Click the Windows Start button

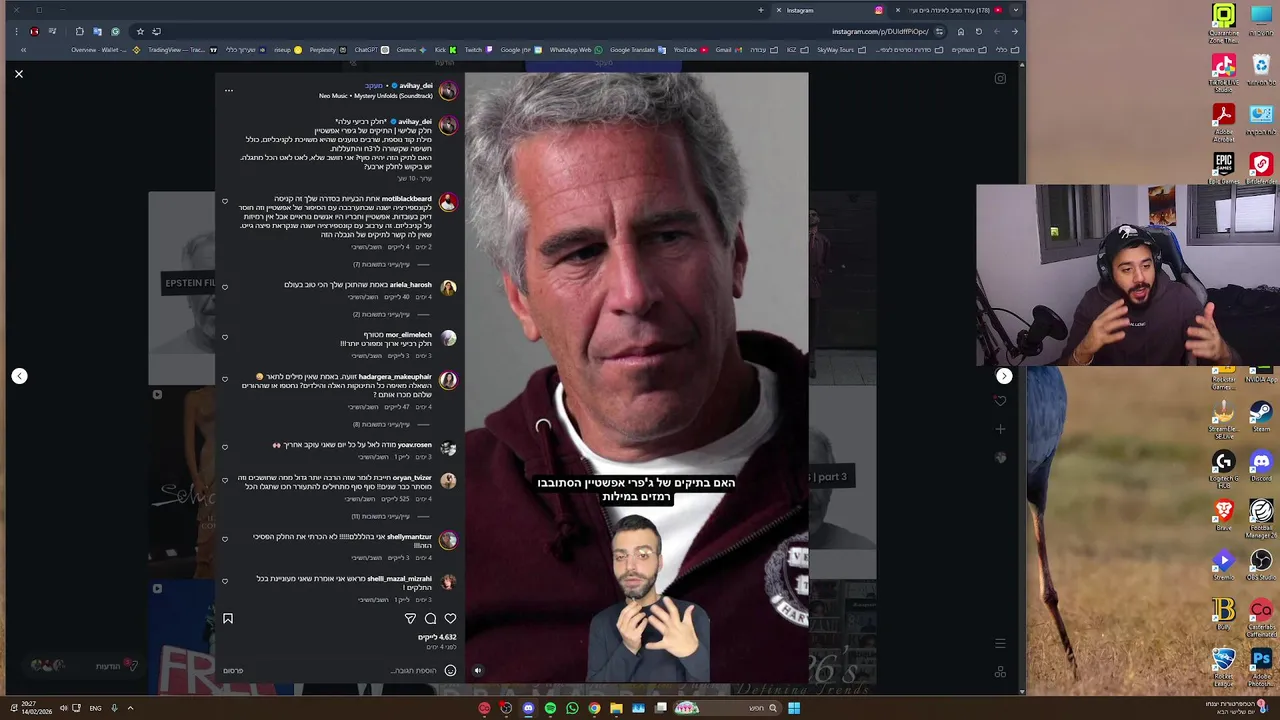[x=793, y=708]
